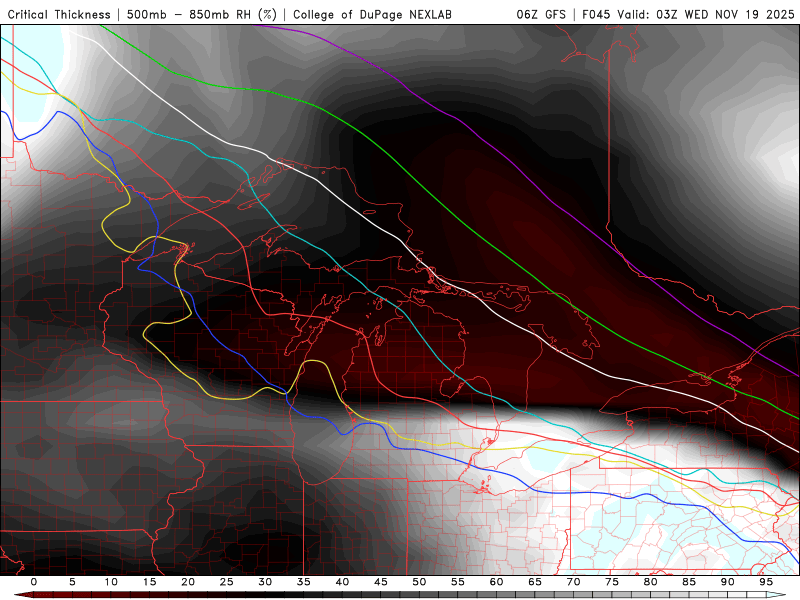The width and height of the screenshot is (800, 600).
Task: Click the "45" legend number
Action: tap(381, 582)
